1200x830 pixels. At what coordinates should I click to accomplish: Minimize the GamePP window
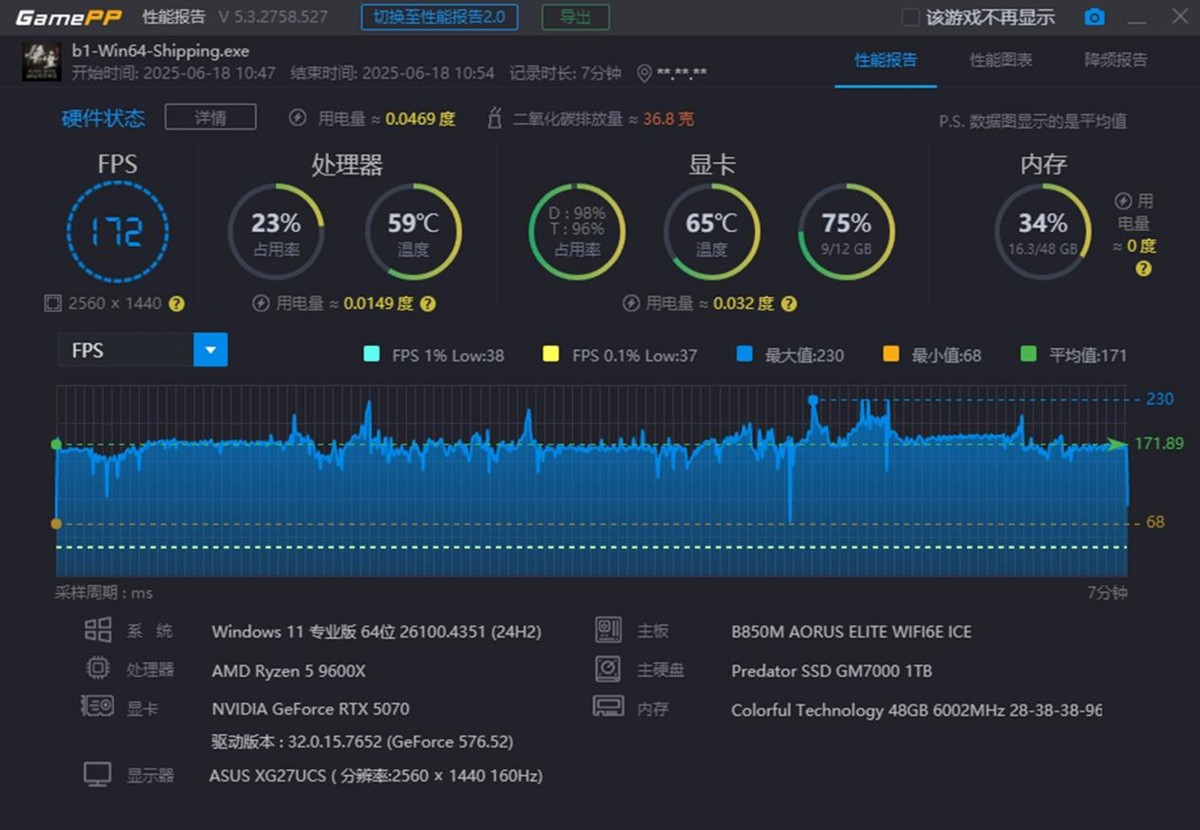(x=1137, y=18)
